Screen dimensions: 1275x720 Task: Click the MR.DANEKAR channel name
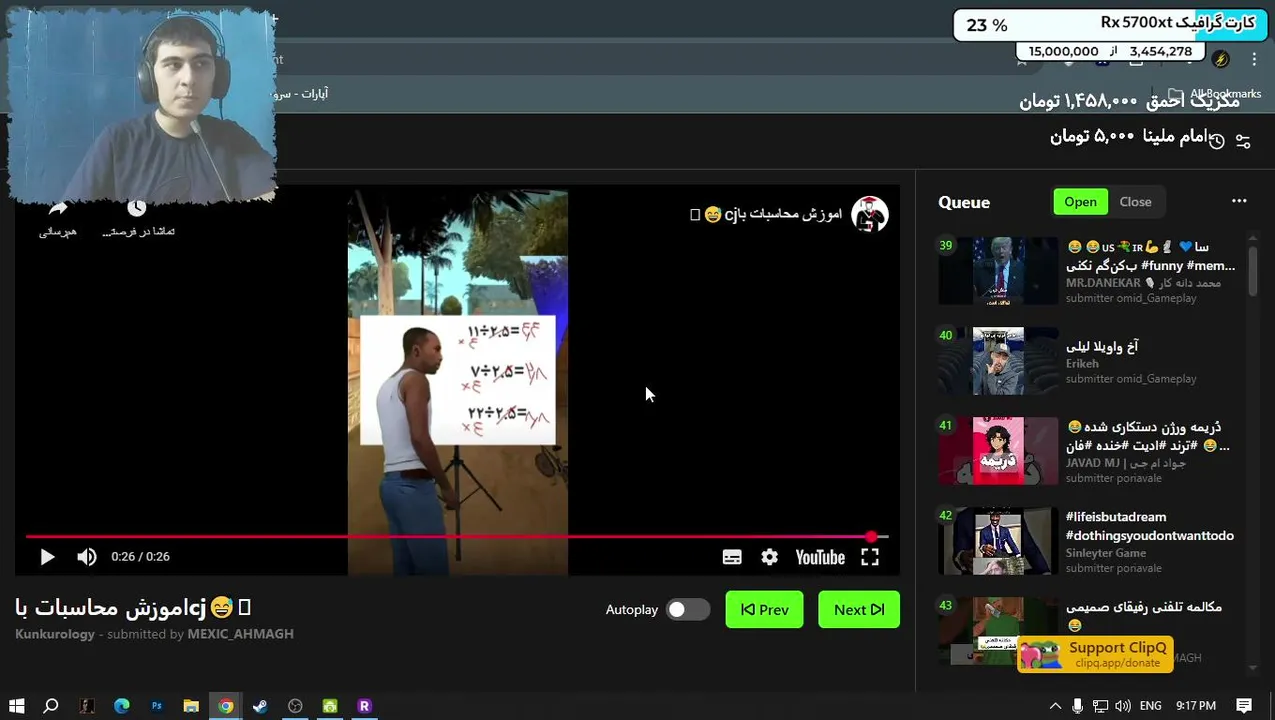click(x=1144, y=283)
